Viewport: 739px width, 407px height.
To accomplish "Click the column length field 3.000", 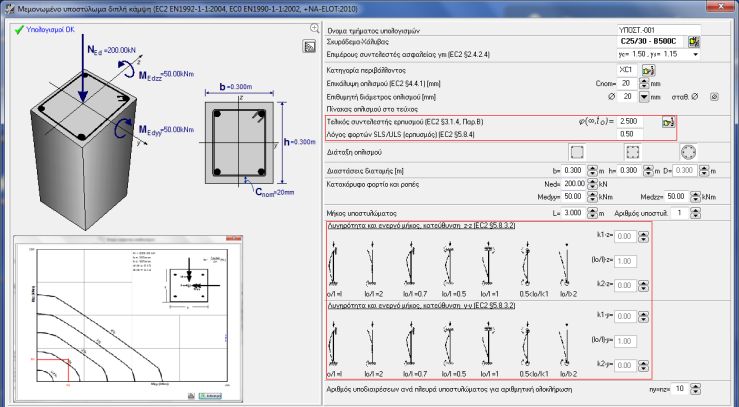I will pos(574,213).
